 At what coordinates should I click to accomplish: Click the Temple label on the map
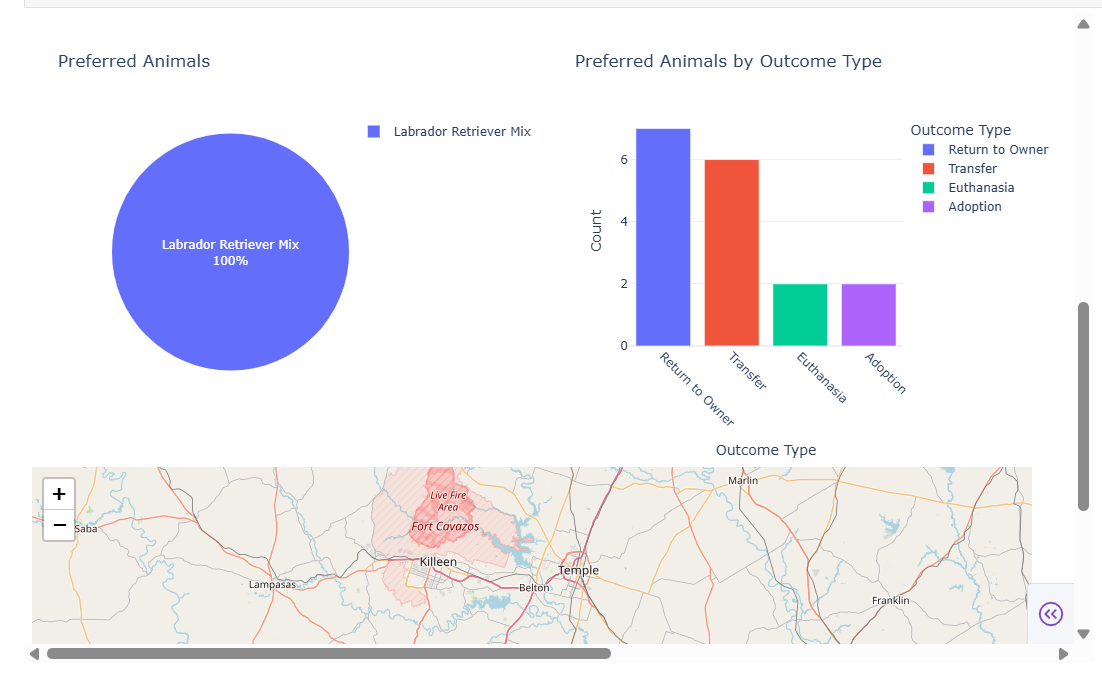coord(578,570)
